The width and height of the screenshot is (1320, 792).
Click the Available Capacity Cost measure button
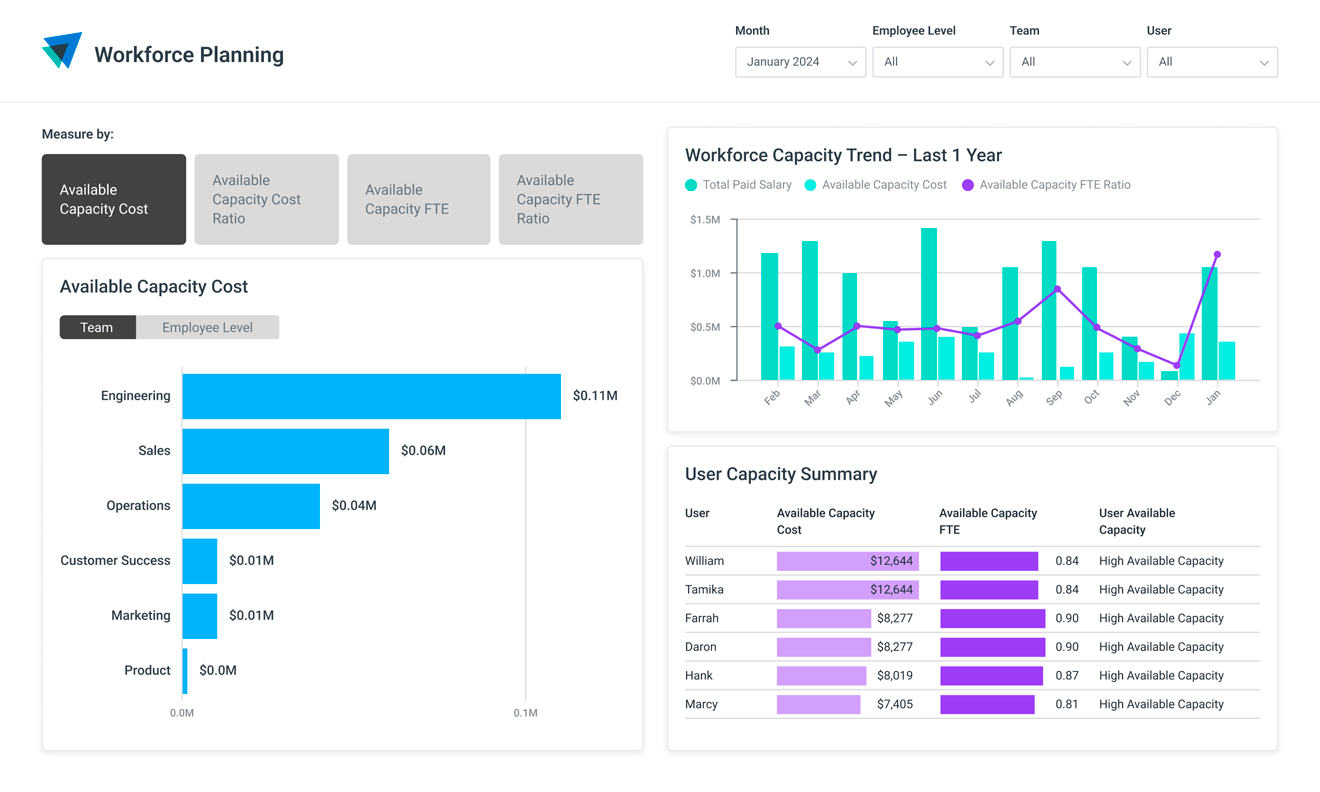pyautogui.click(x=113, y=199)
